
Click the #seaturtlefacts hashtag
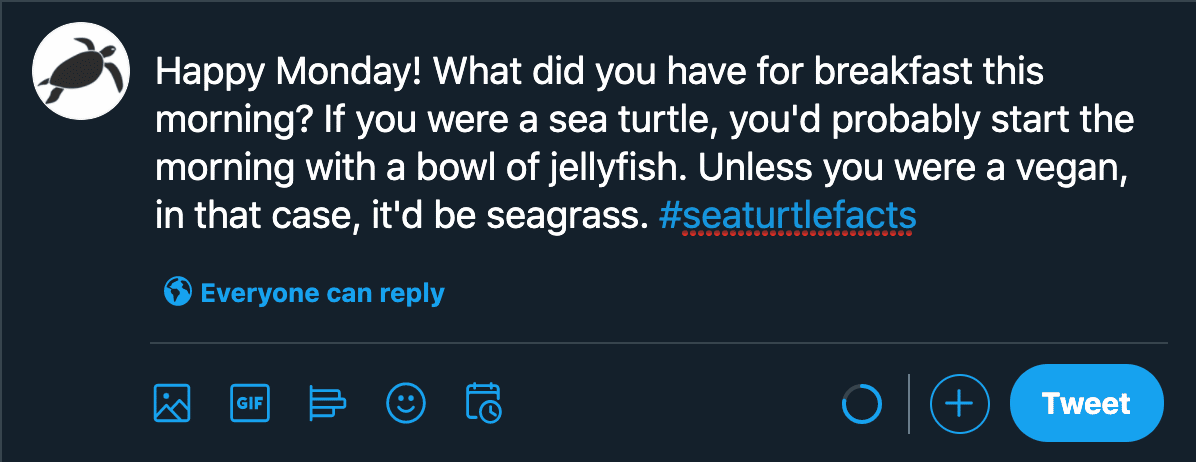click(787, 217)
